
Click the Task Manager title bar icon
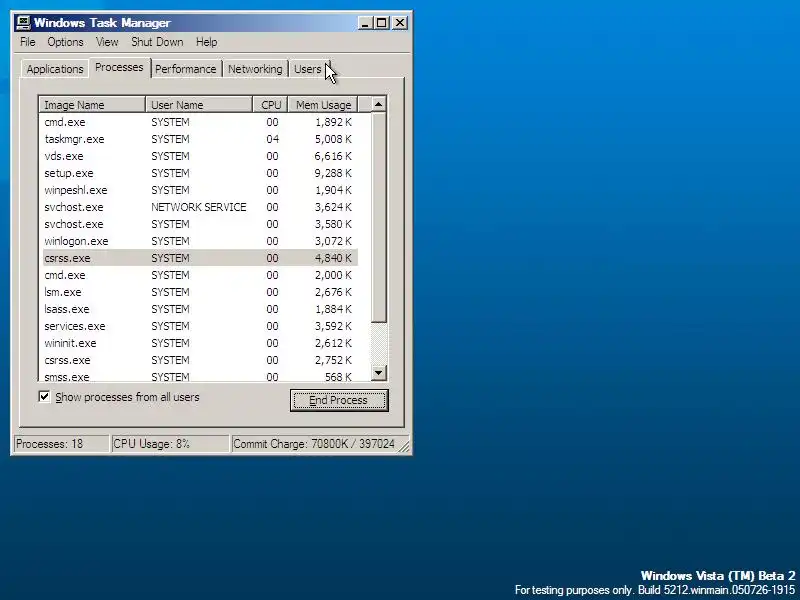coord(23,23)
